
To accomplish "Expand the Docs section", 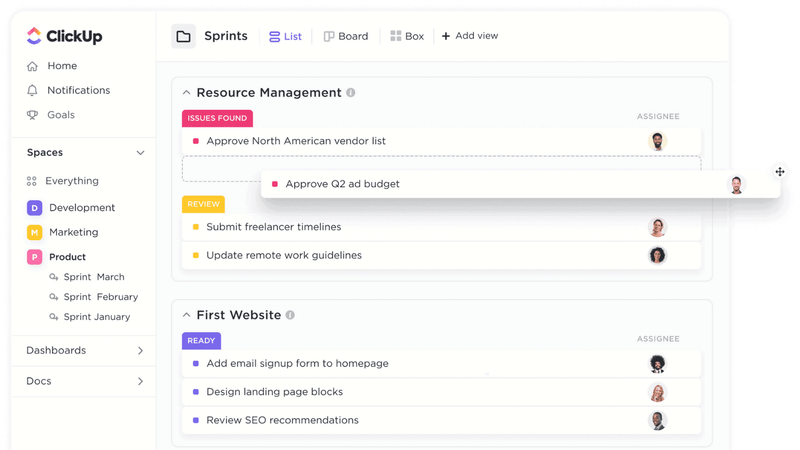I will [140, 381].
